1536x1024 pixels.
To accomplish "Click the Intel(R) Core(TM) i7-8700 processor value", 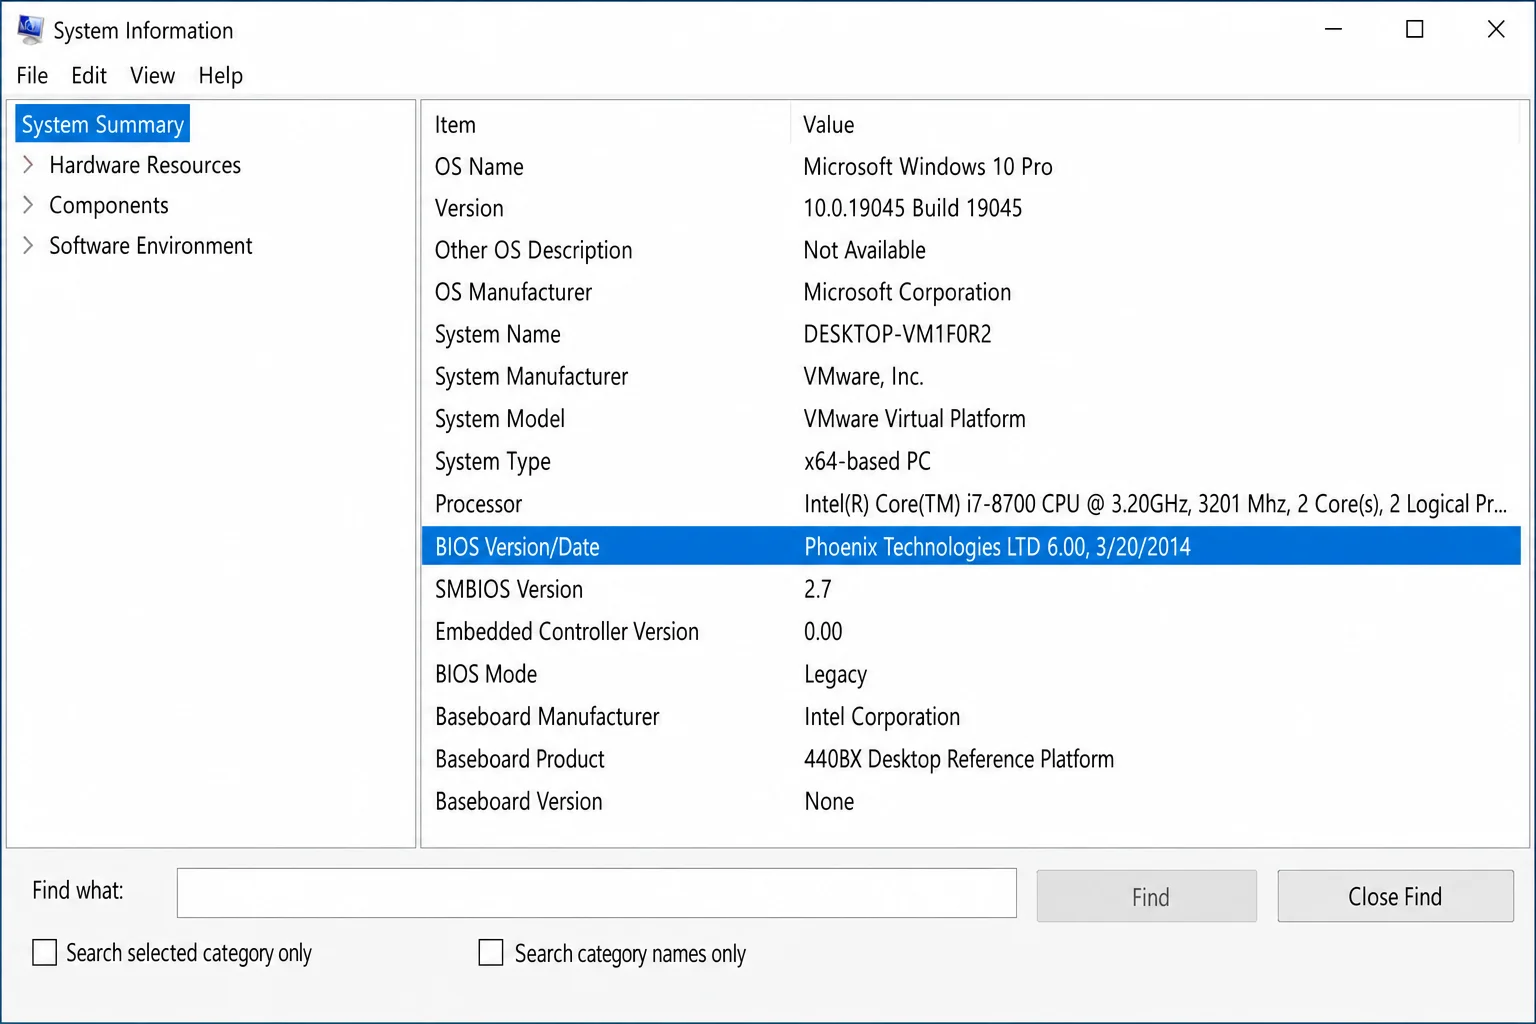I will coord(1155,504).
